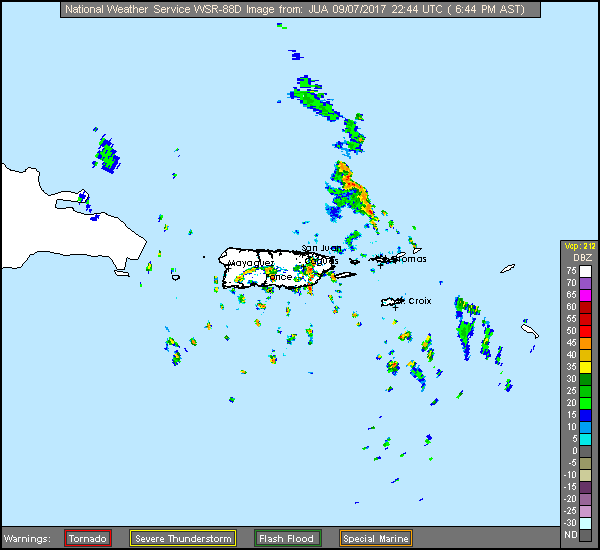The image size is (600, 550).
Task: Click the St. Croix island outline
Action: point(391,302)
